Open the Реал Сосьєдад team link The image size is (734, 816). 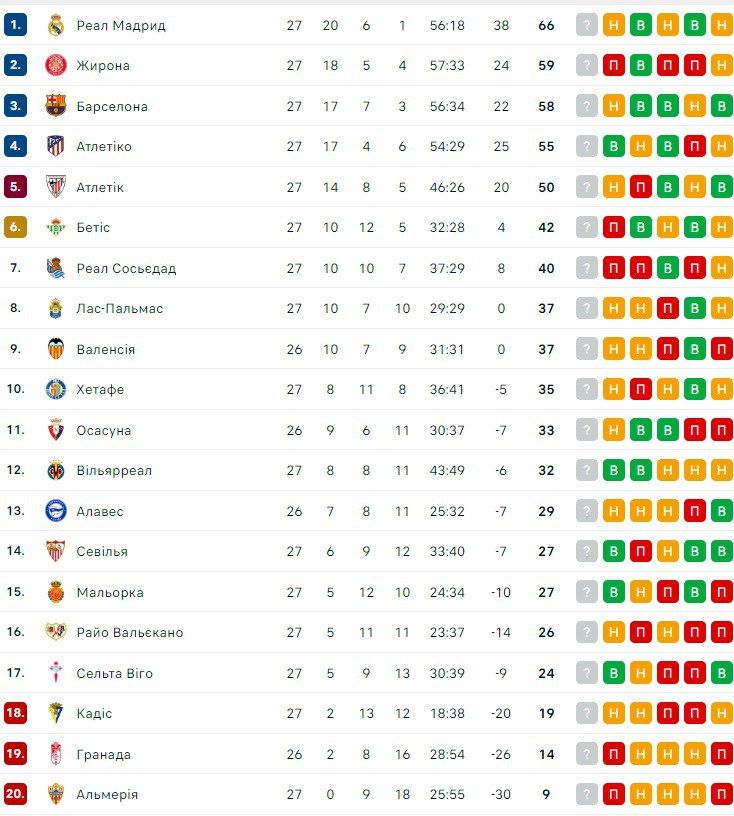[x=126, y=268]
